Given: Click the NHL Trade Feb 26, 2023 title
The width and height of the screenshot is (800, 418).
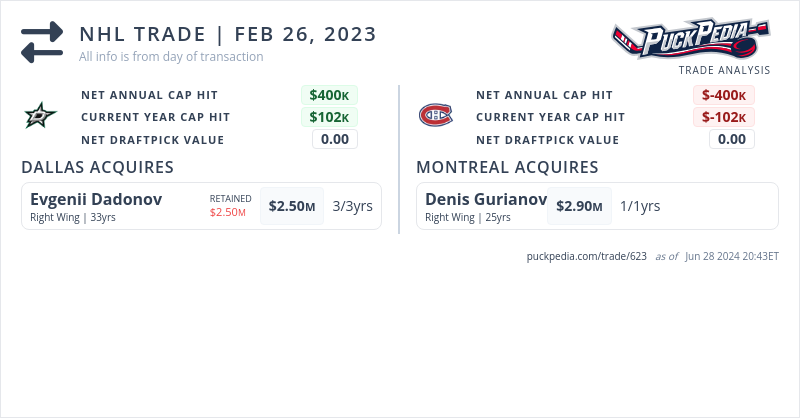Looking at the screenshot, I should 228,34.
